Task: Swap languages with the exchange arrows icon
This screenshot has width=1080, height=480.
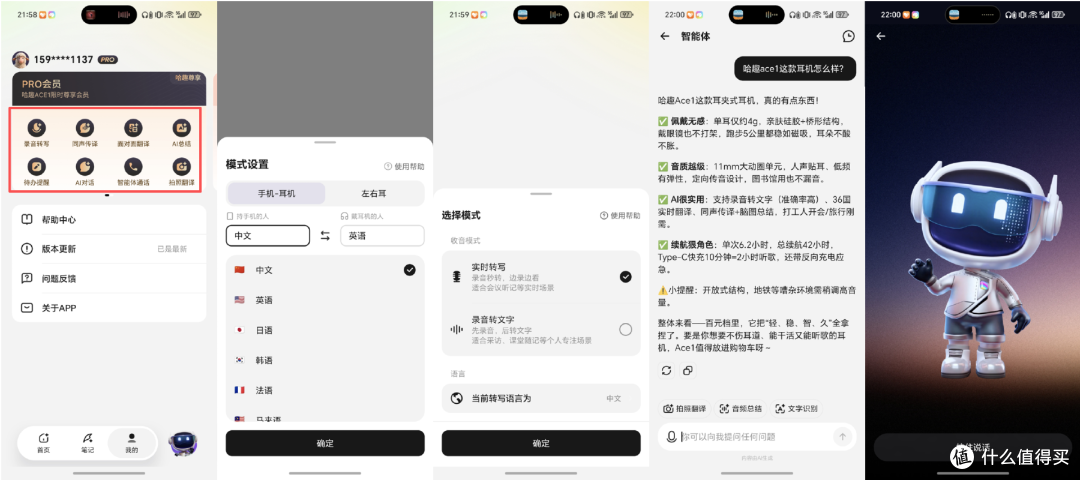Action: click(325, 236)
